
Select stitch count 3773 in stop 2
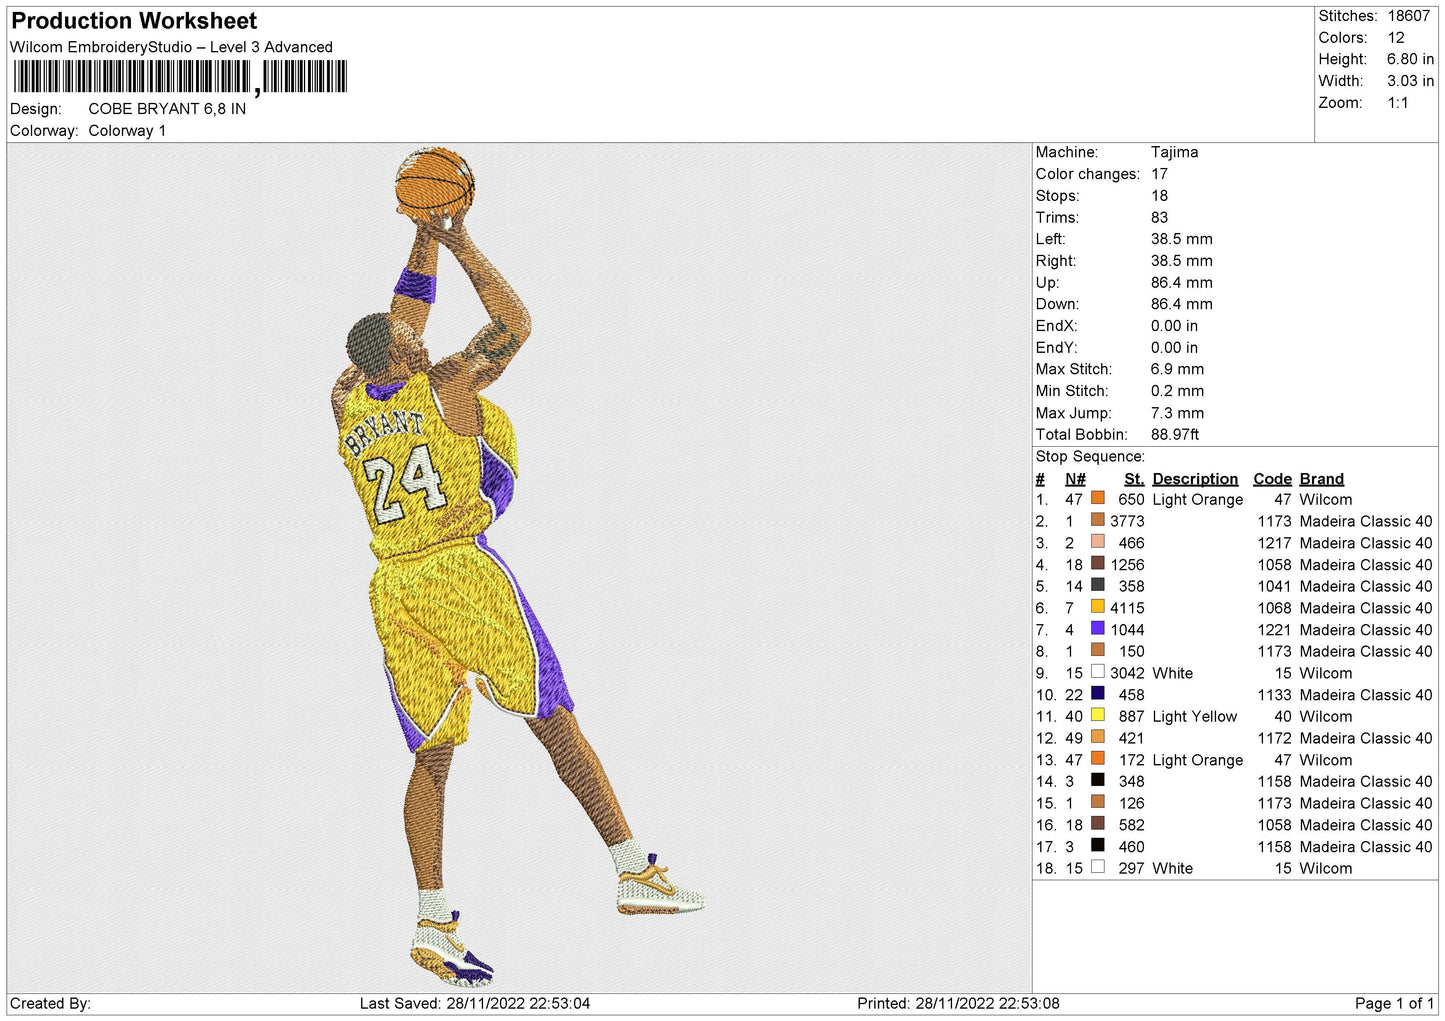pyautogui.click(x=1127, y=521)
